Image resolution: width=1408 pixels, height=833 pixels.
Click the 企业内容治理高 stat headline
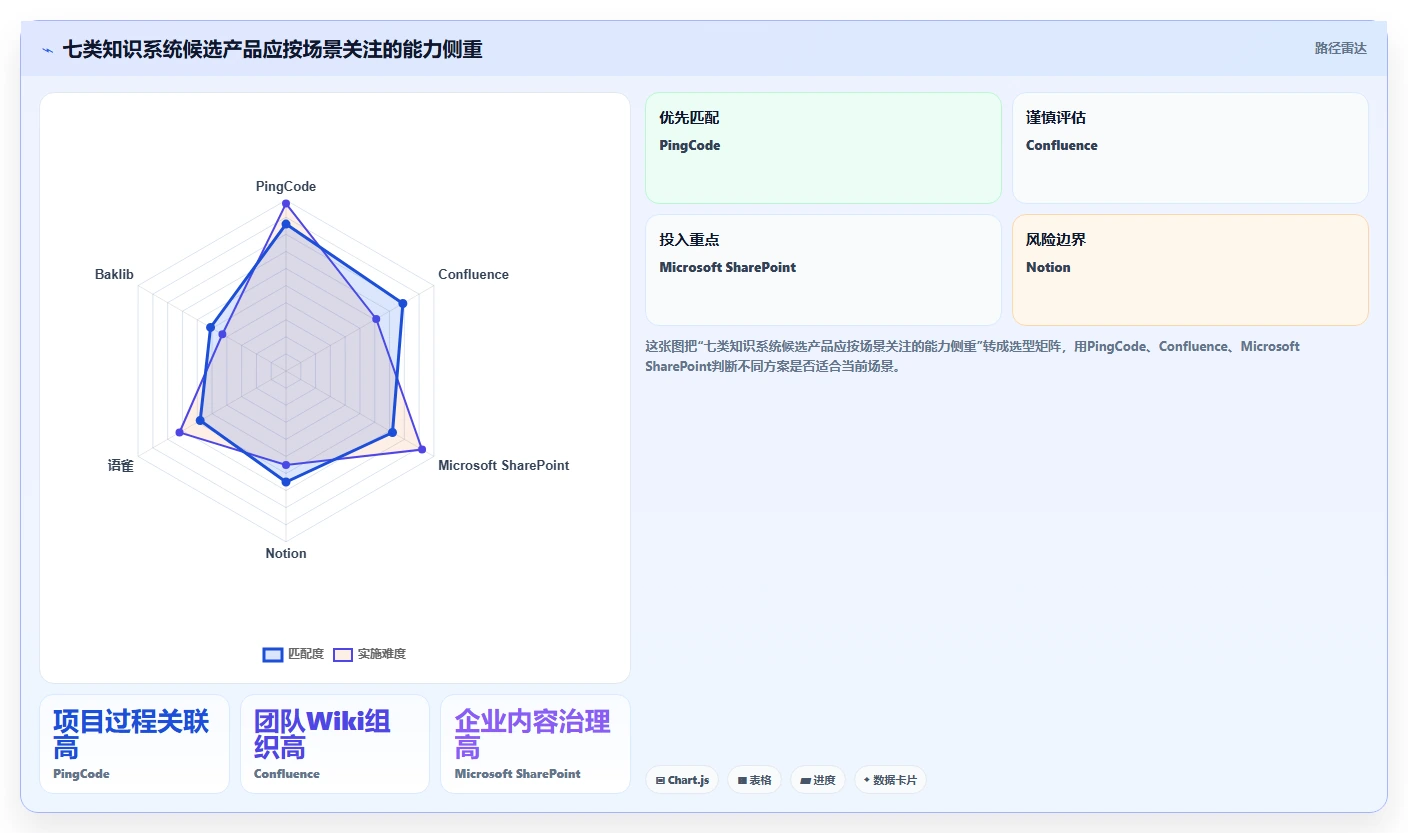click(533, 735)
